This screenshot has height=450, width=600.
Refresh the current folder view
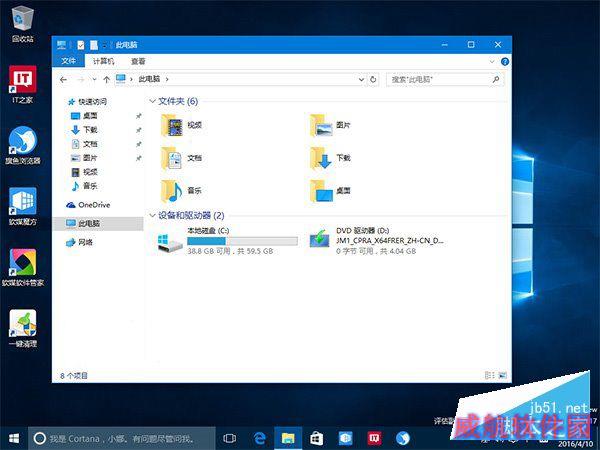[373, 80]
